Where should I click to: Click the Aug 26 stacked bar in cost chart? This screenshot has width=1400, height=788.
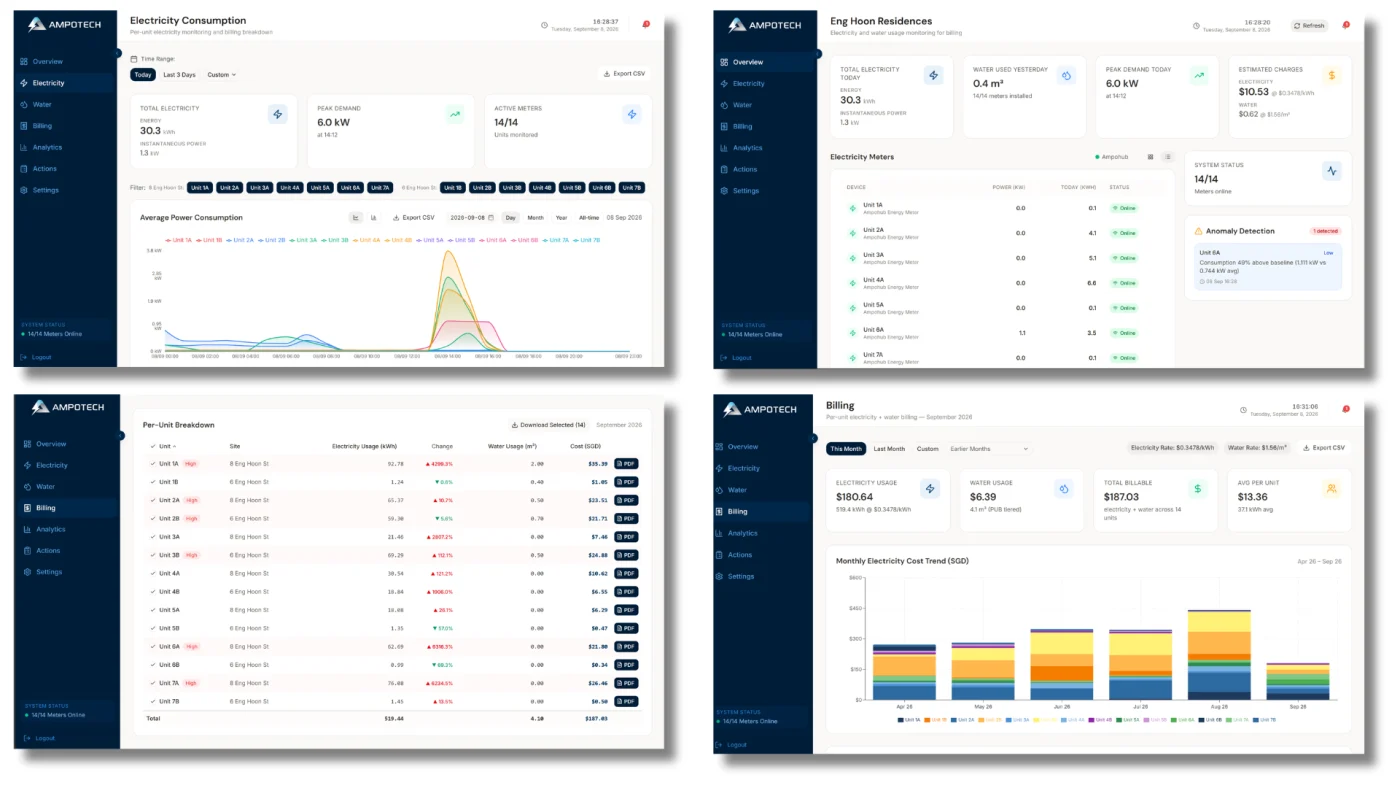click(1219, 654)
